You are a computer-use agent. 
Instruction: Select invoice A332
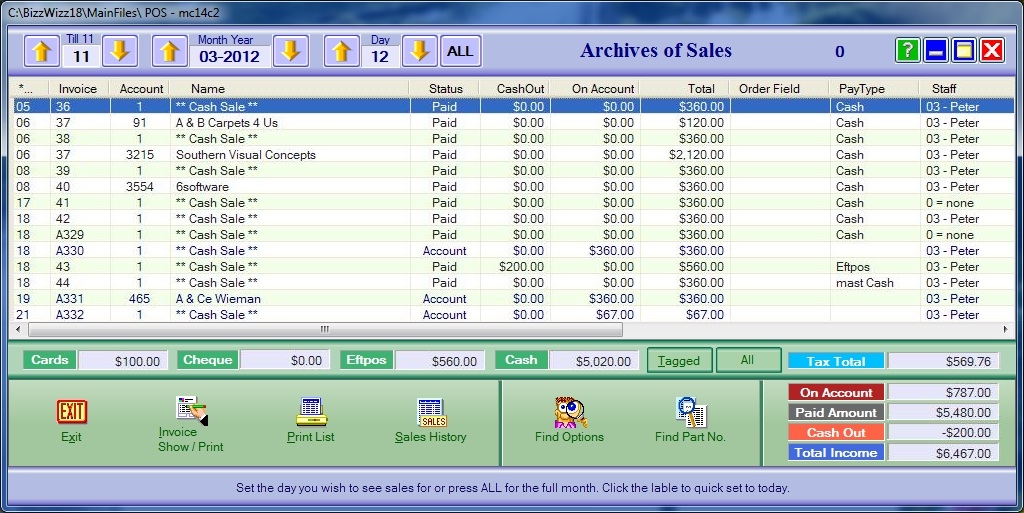(x=514, y=315)
